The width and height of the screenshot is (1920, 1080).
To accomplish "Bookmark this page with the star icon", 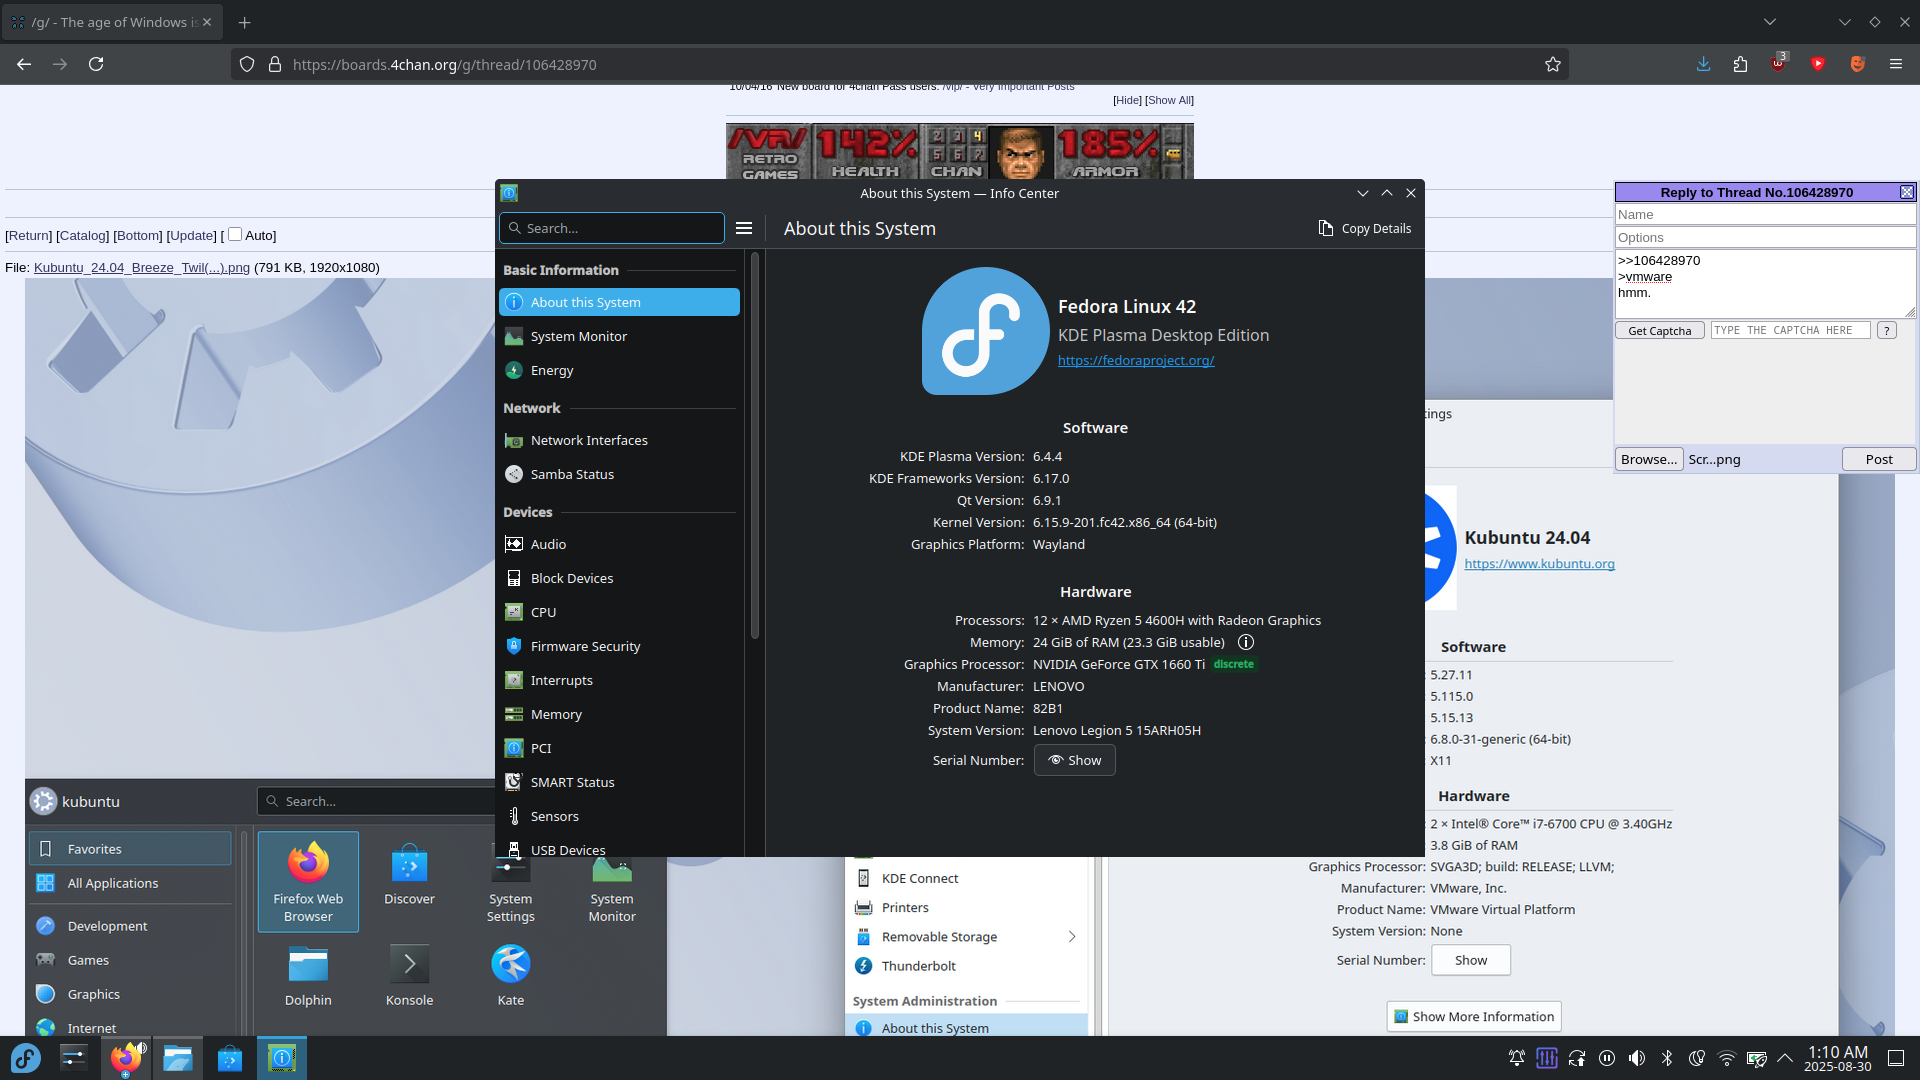I will click(x=1552, y=64).
